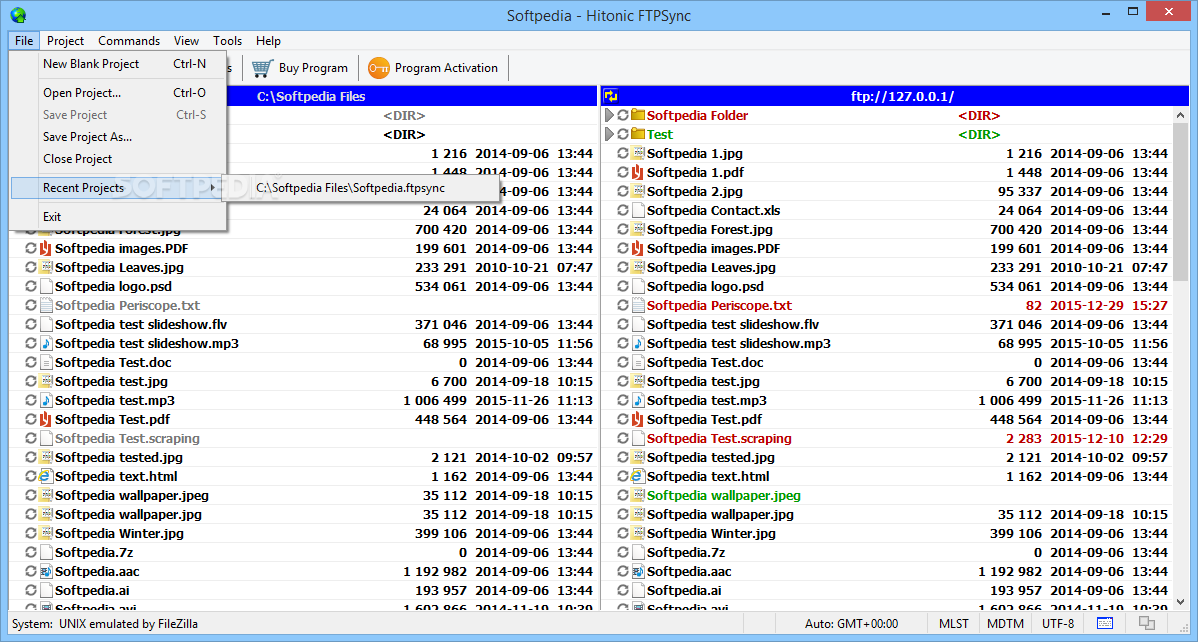Click the ftp://127.0.0.1/ panel header
This screenshot has height=642, width=1198.
pyautogui.click(x=902, y=96)
